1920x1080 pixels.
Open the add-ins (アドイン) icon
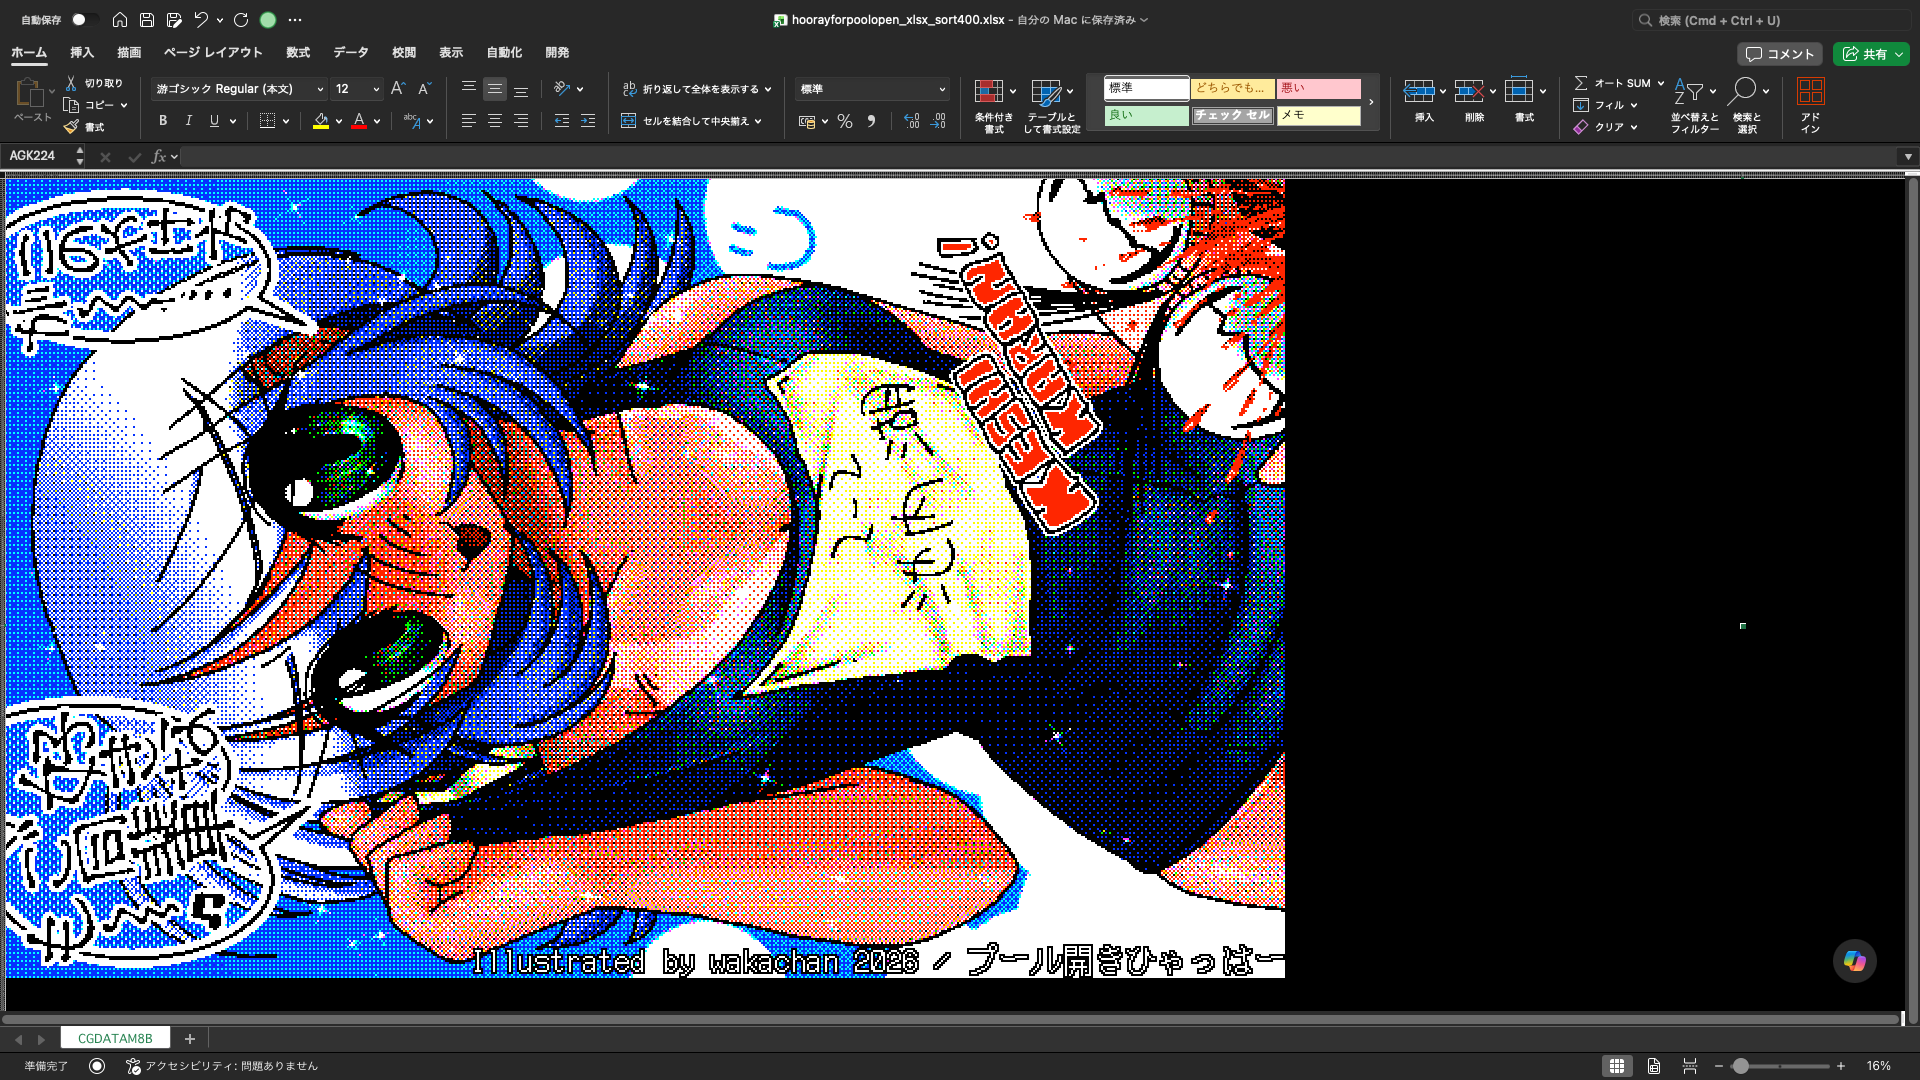1811,106
